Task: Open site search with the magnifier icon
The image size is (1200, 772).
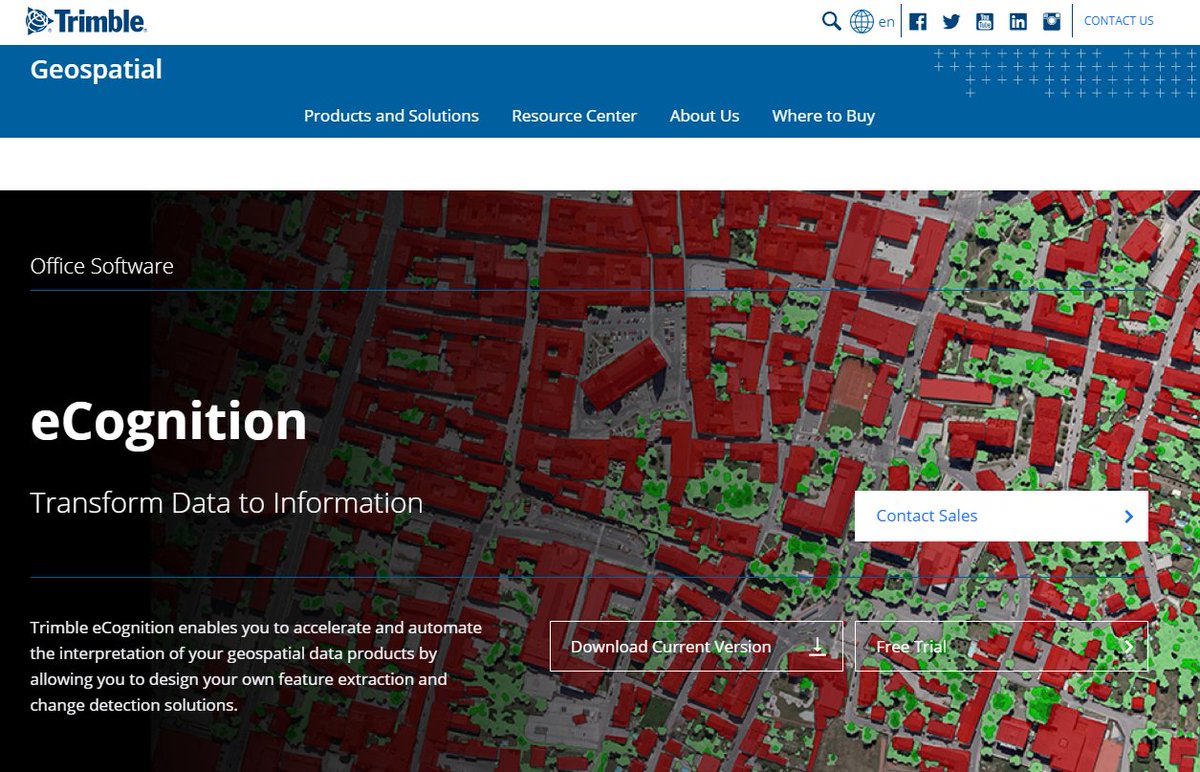Action: (829, 19)
